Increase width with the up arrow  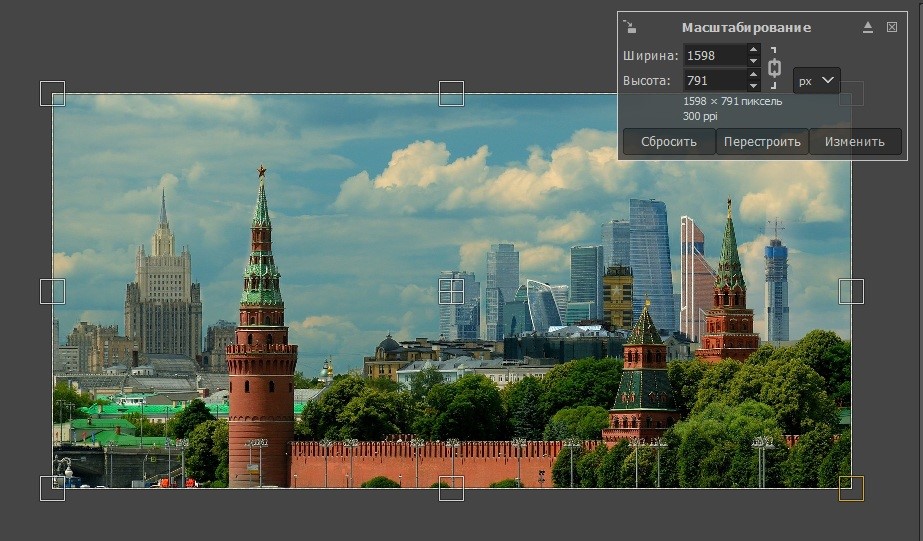coord(753,50)
